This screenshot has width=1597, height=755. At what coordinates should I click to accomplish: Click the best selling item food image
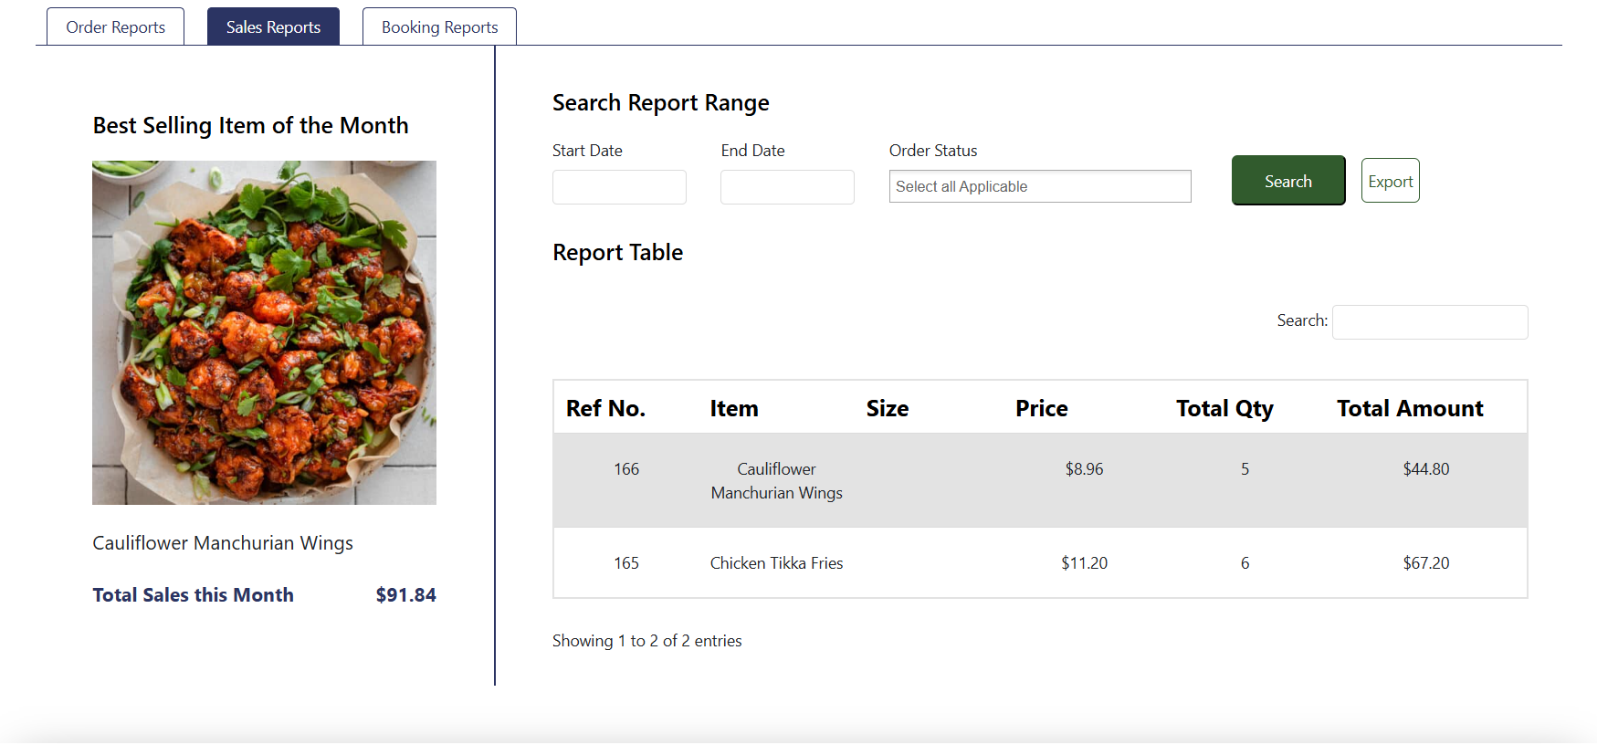click(x=264, y=332)
